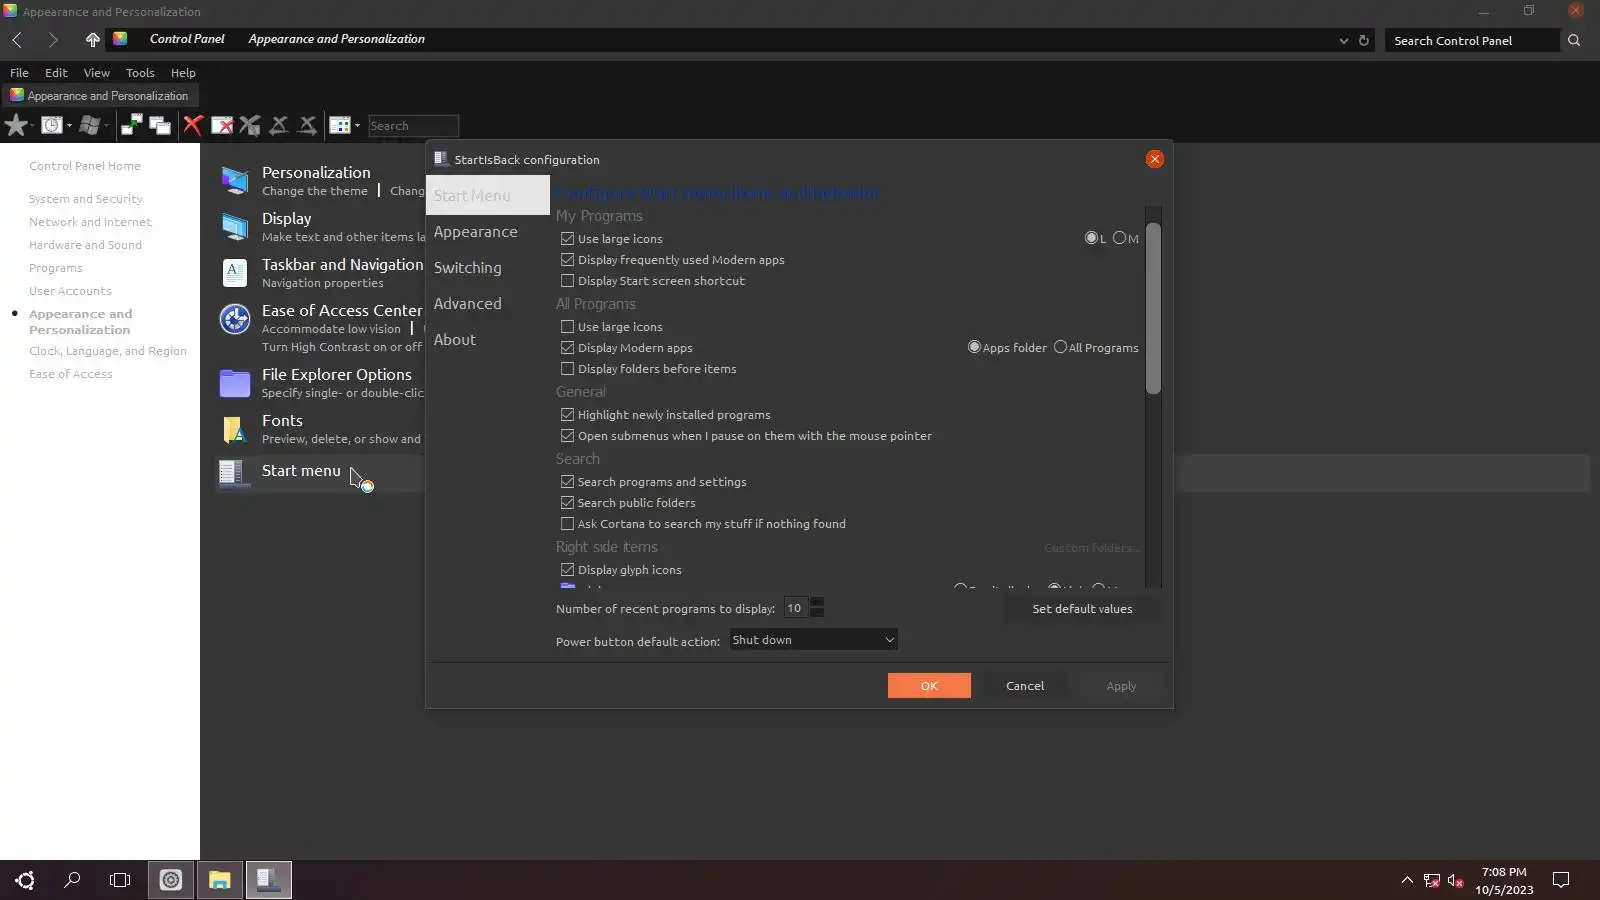
Task: Click the Ease of Access Center icon
Action: [235, 319]
